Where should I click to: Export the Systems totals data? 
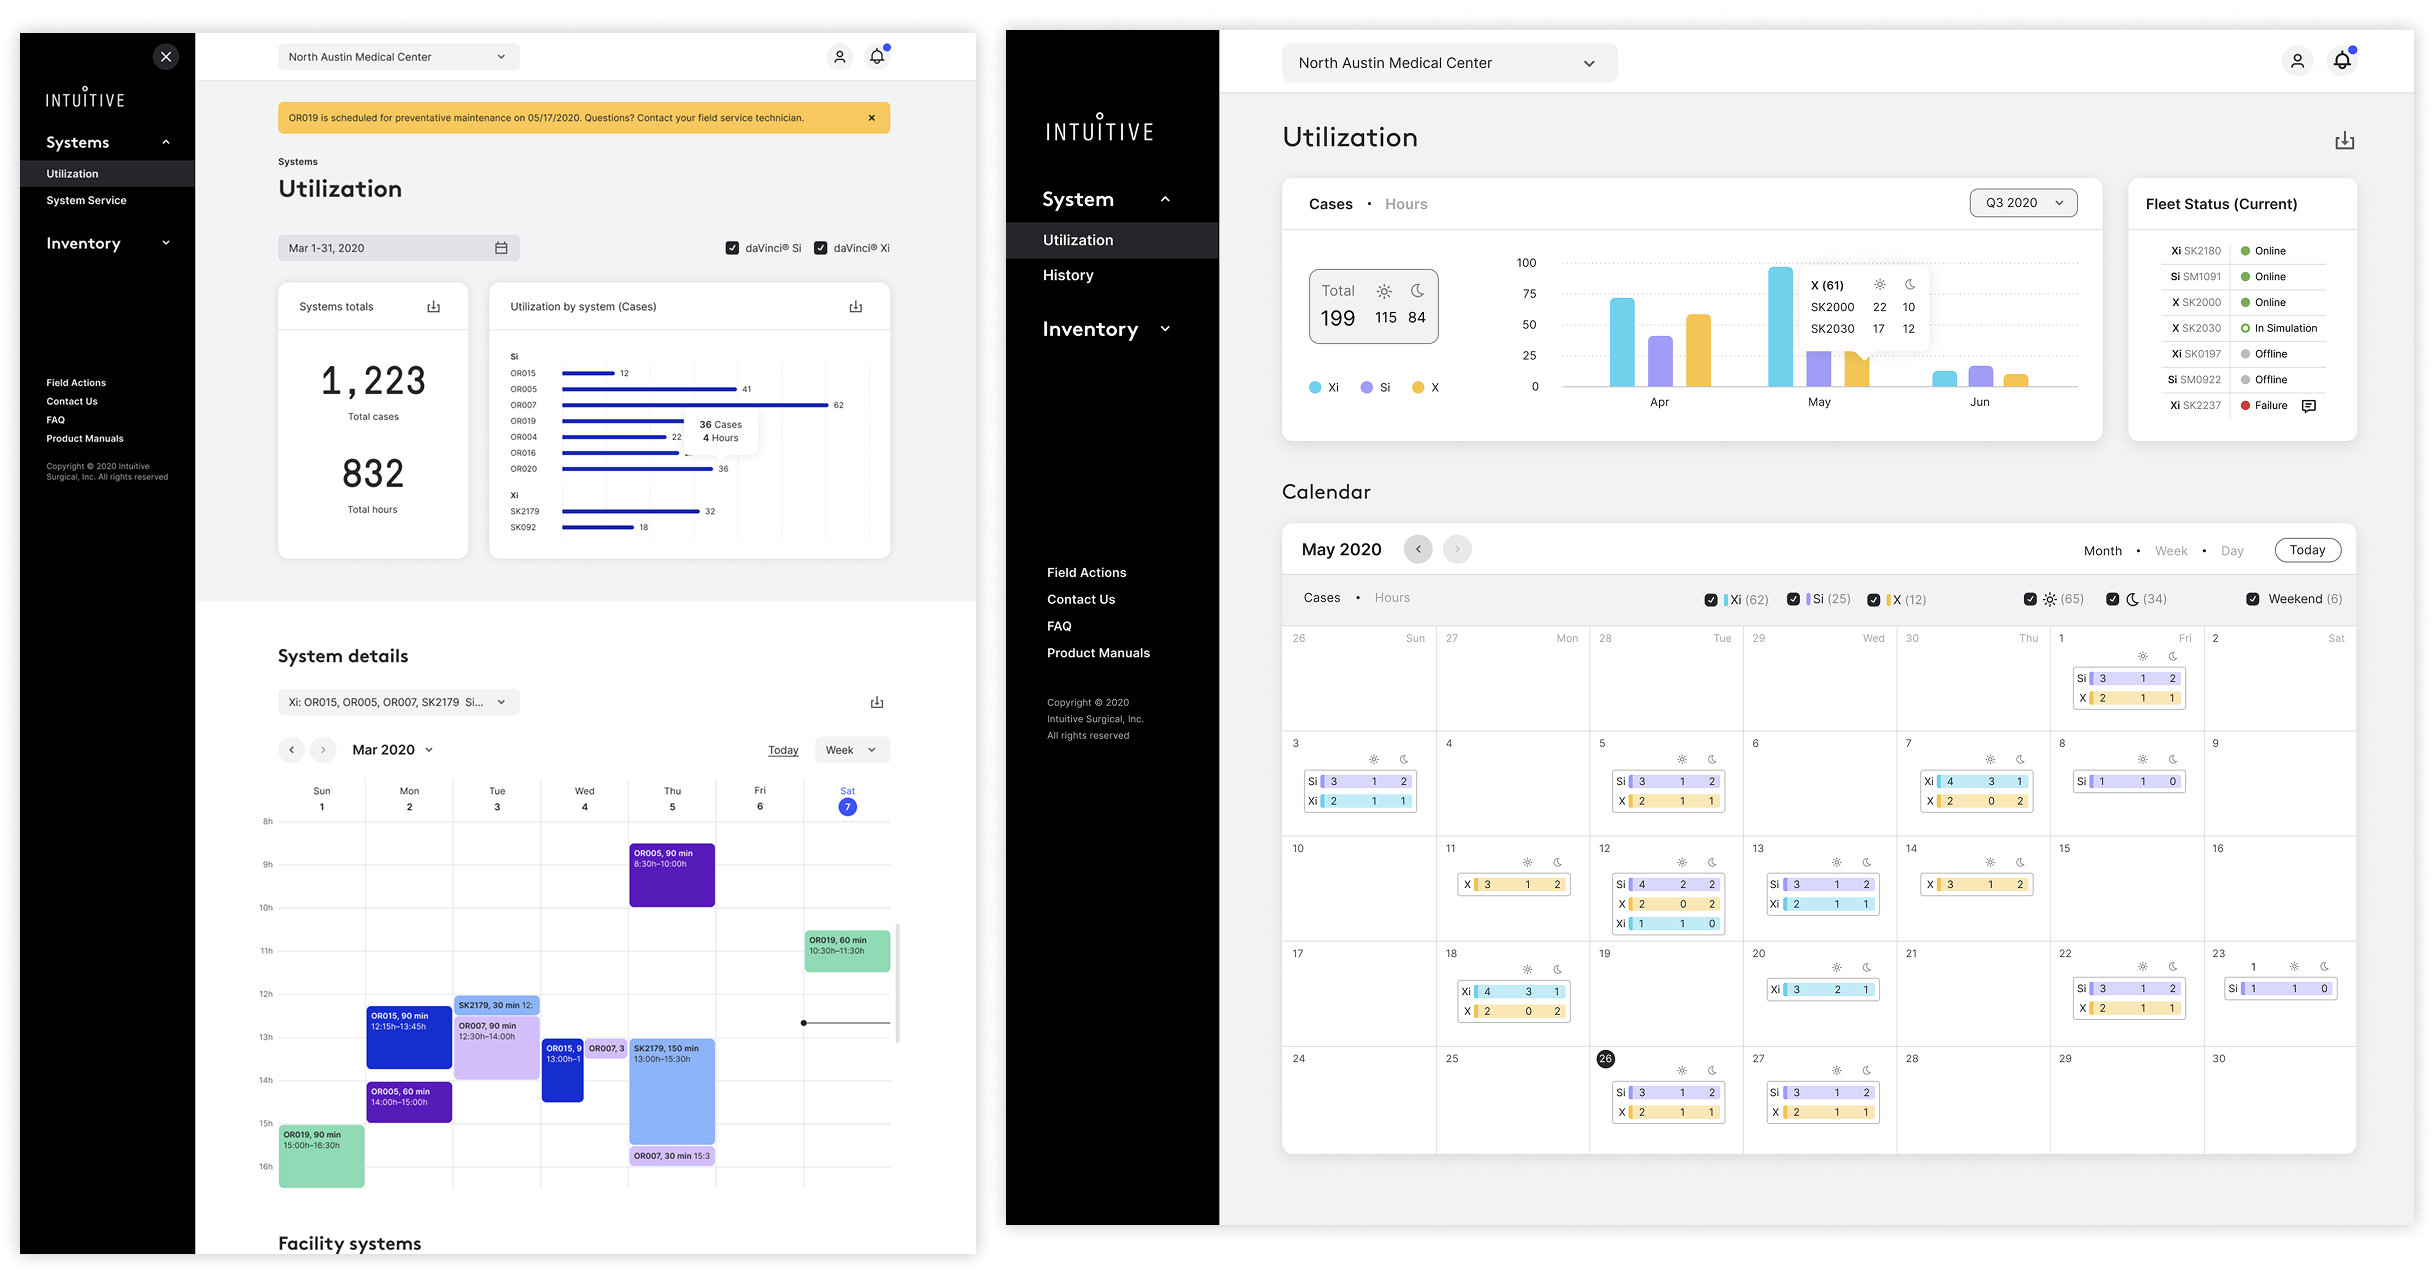(433, 306)
